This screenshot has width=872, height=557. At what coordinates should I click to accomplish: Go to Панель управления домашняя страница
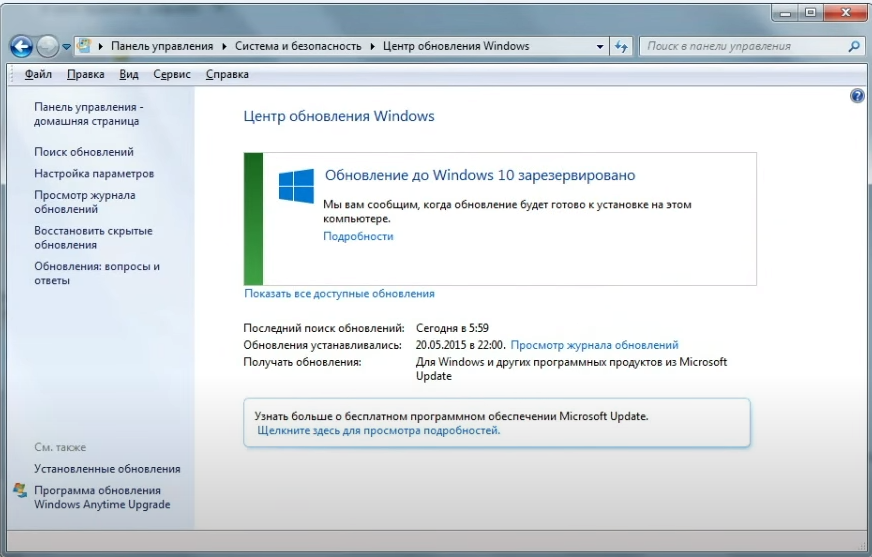pos(88,114)
